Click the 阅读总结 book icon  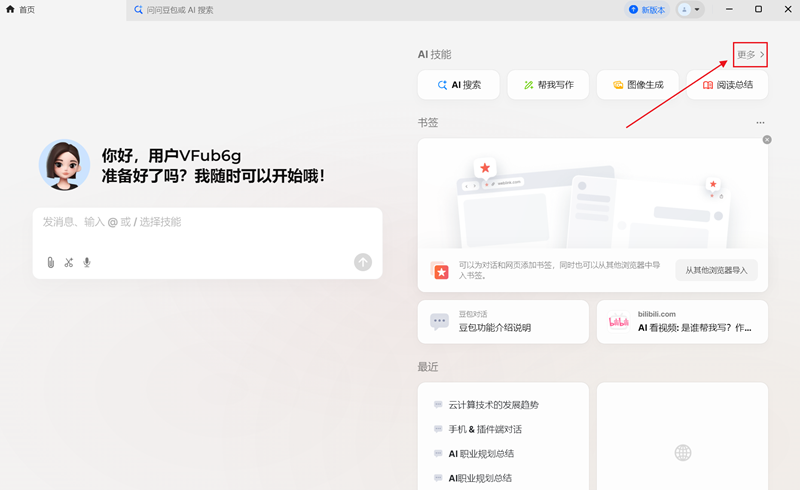coord(708,85)
